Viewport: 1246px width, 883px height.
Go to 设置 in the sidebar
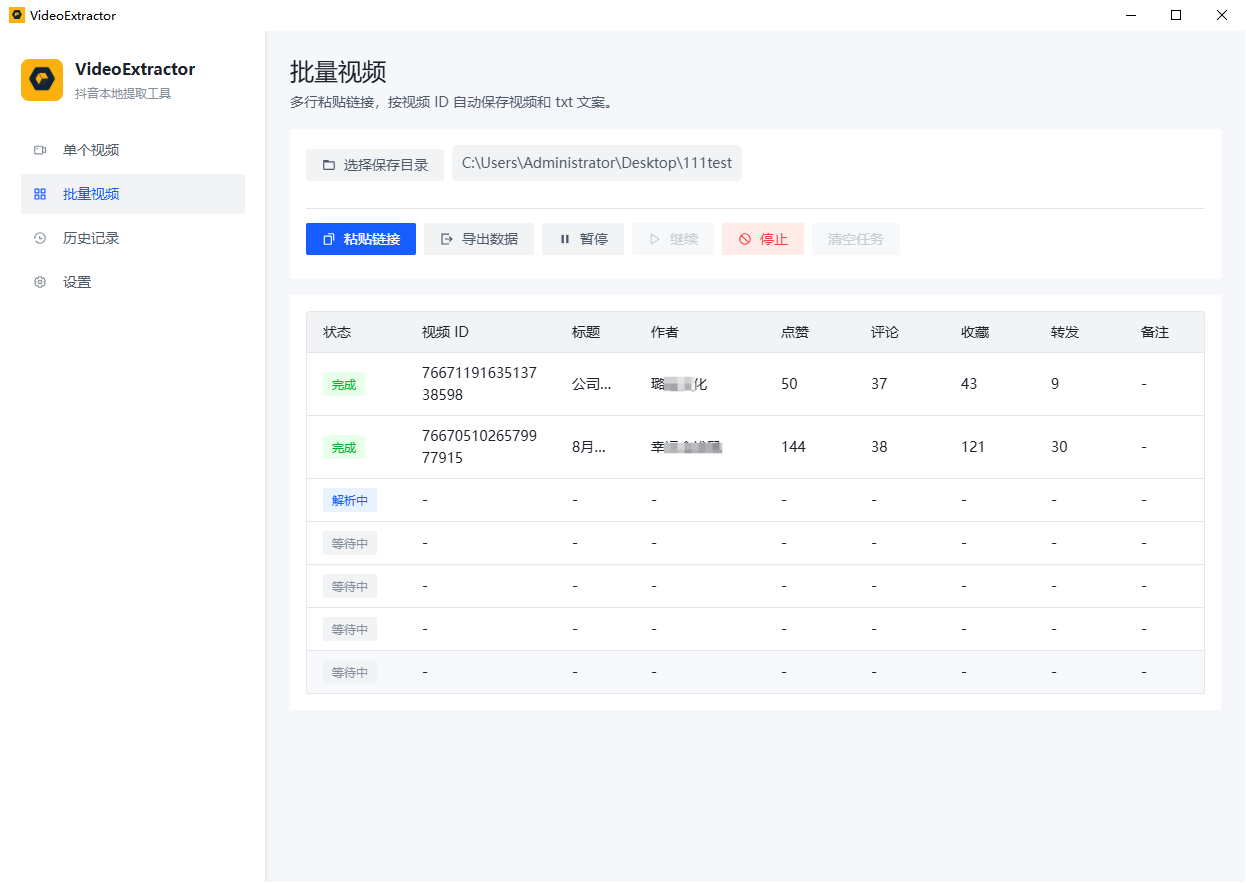pos(133,282)
